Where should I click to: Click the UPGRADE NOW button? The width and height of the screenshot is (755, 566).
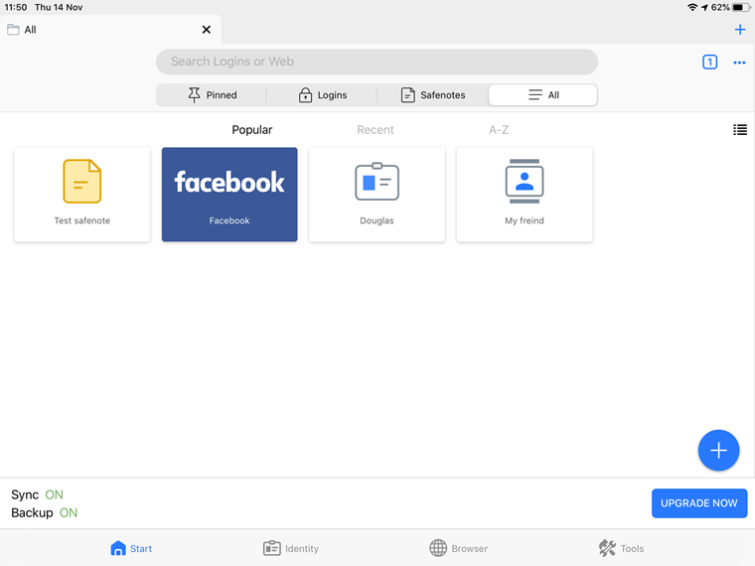(x=699, y=503)
